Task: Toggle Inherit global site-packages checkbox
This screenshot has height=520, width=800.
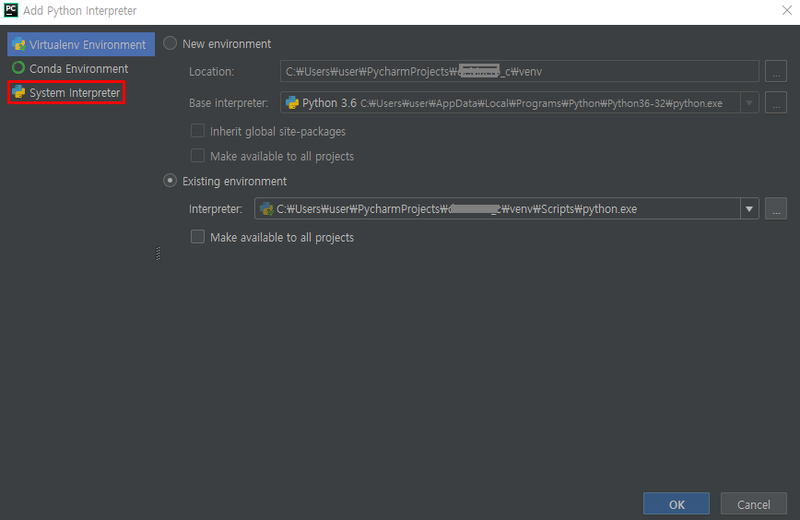Action: tap(197, 131)
